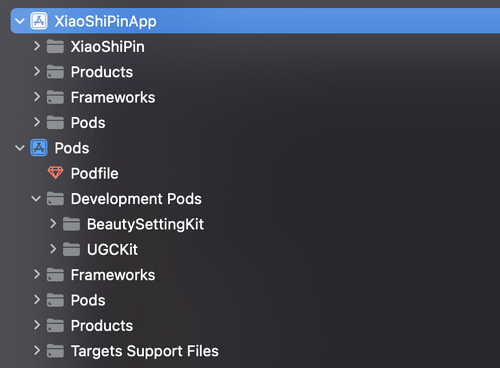This screenshot has width=500, height=368.
Task: Select Frameworks under XiaoShiPinApp project
Action: tap(113, 97)
